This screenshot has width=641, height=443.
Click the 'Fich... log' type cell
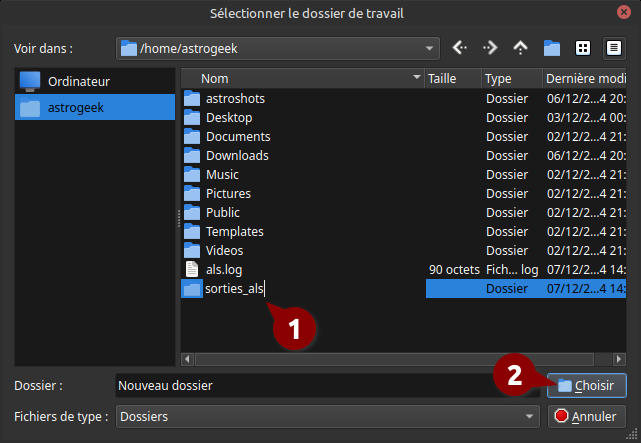coord(512,270)
